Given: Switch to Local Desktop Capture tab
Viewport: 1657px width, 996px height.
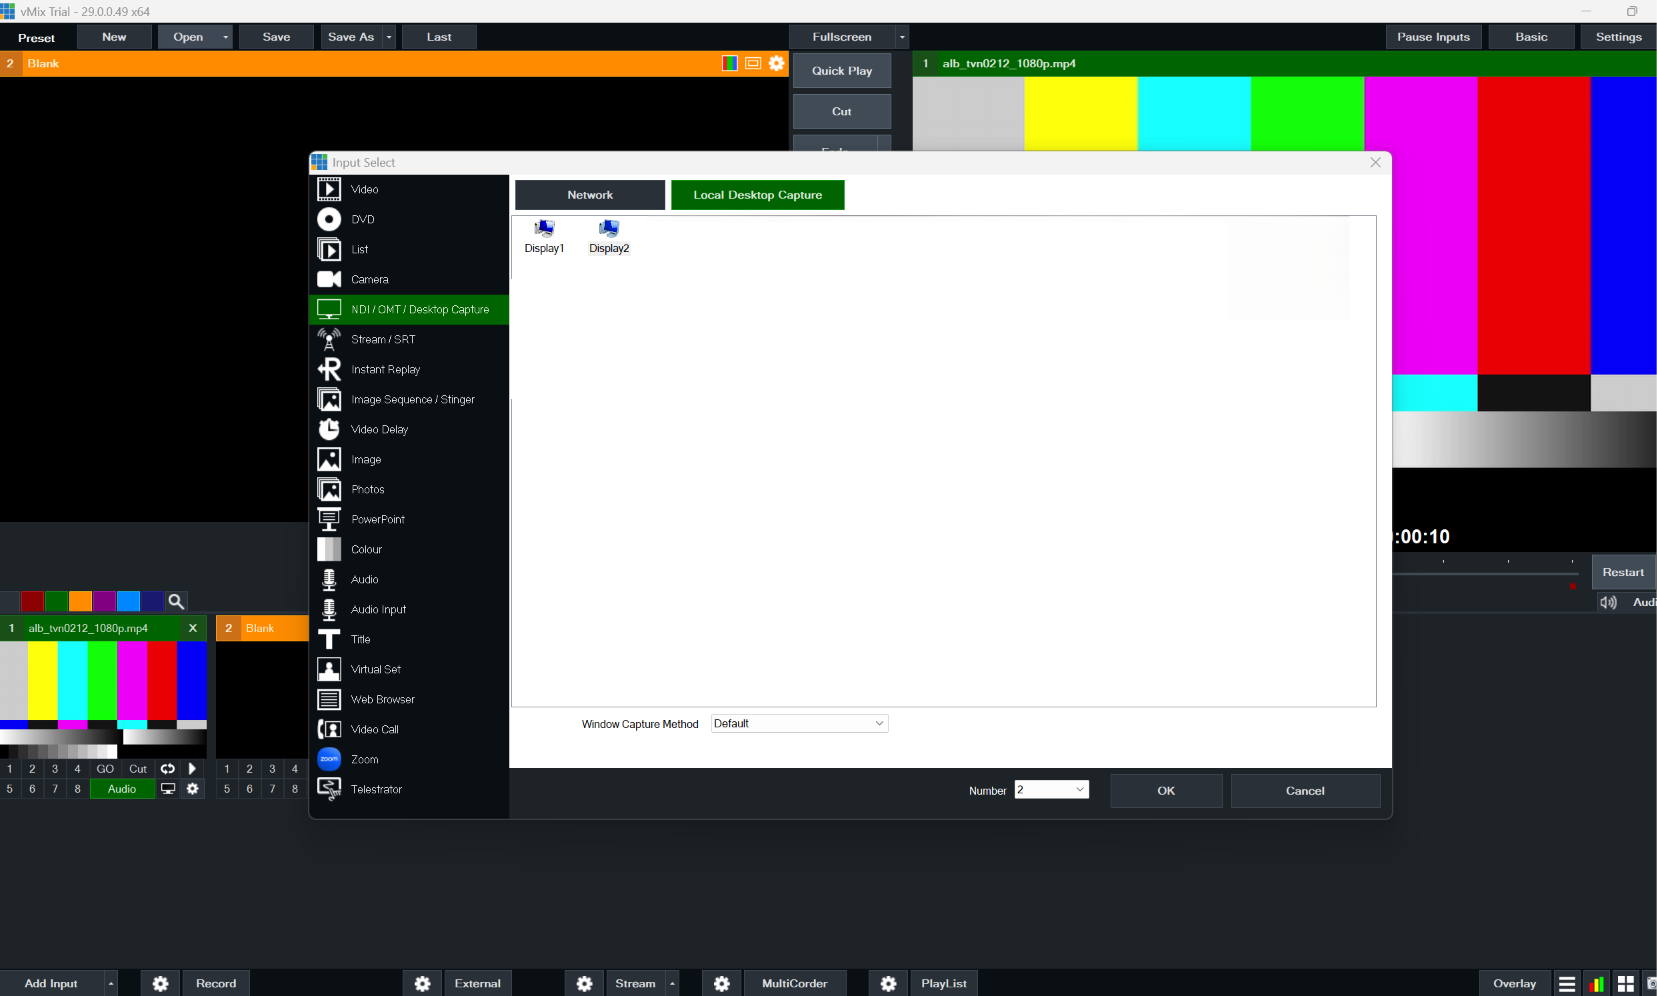Looking at the screenshot, I should coord(758,195).
